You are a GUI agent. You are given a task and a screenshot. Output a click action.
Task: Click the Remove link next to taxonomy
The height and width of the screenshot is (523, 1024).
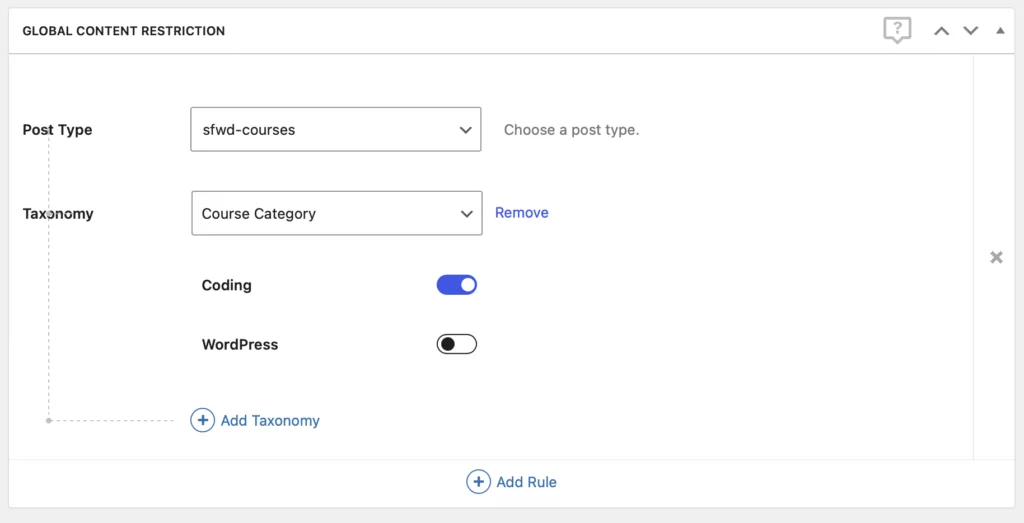522,212
